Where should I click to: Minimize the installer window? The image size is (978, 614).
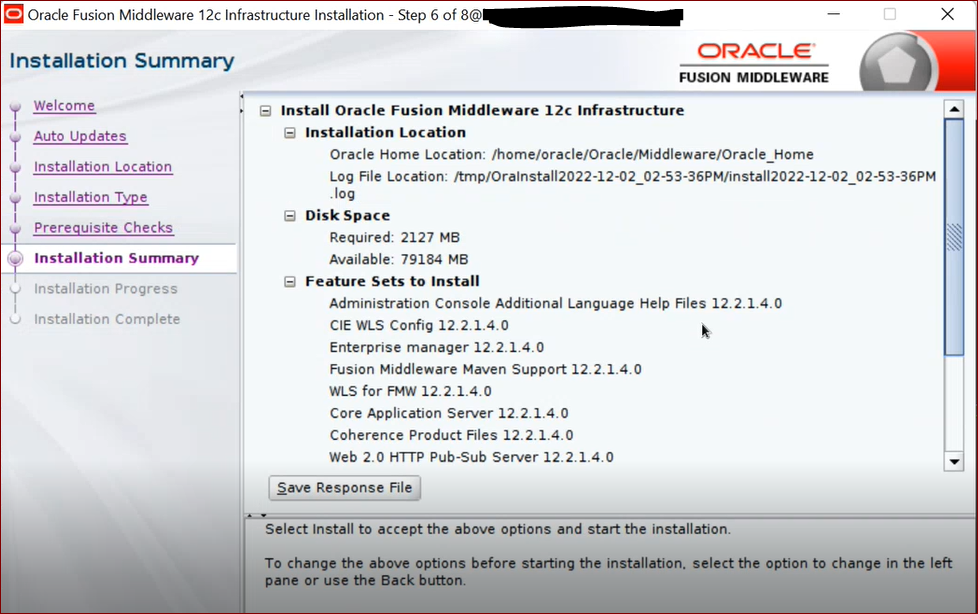point(833,14)
